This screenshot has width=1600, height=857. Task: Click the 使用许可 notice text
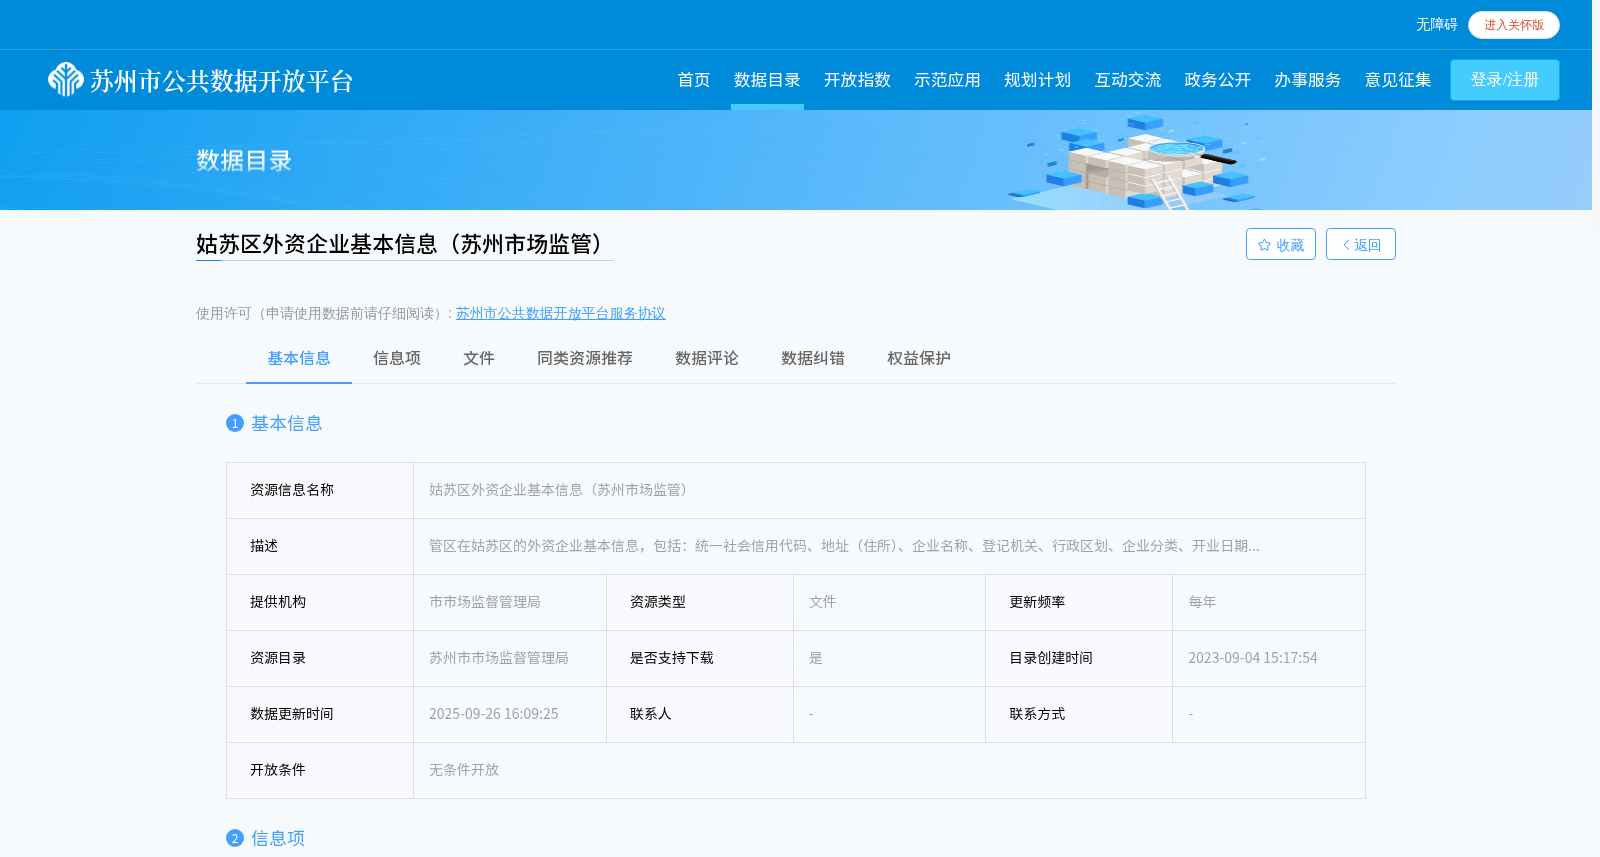(325, 313)
